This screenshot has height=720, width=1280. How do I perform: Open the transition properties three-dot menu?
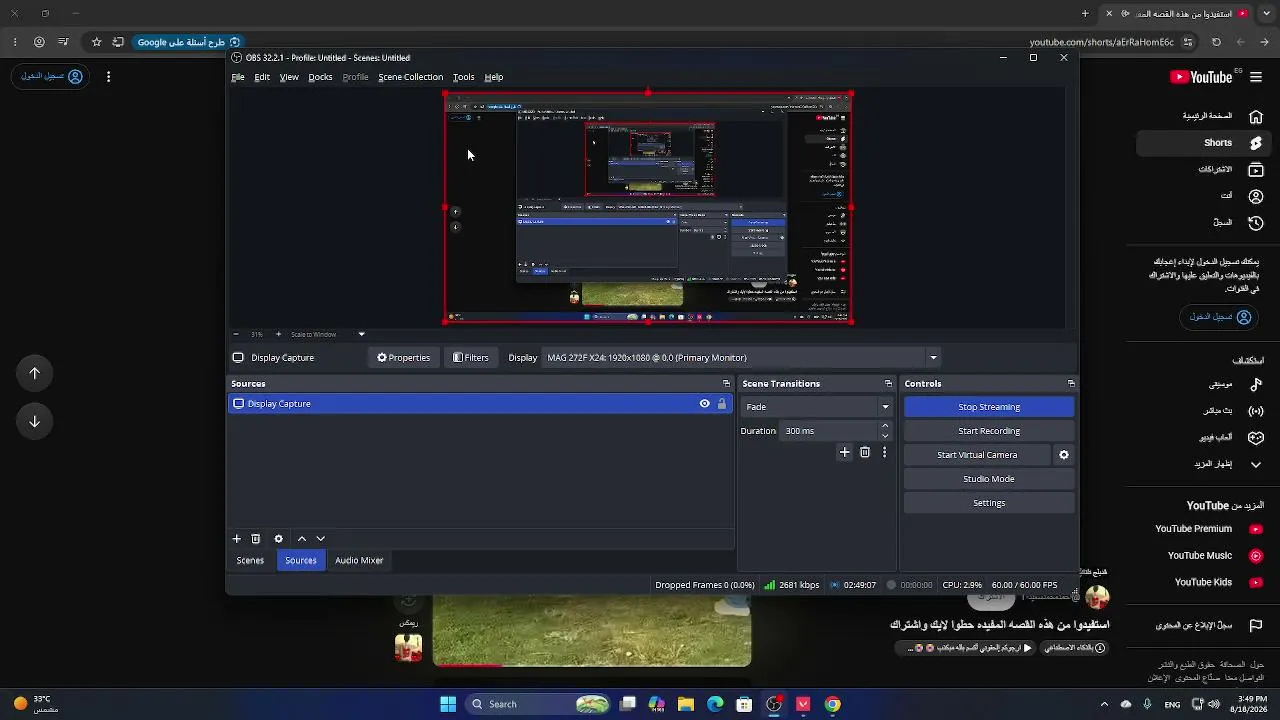point(884,453)
